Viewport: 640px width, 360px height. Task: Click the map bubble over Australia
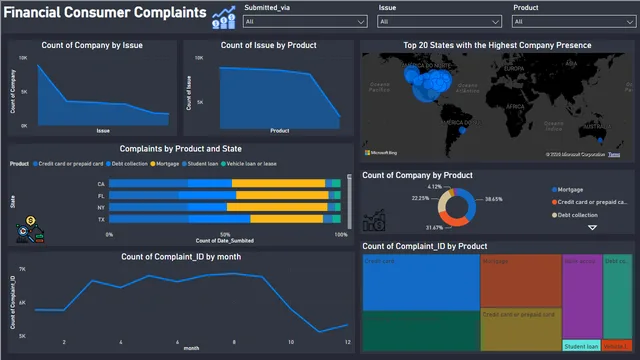pos(600,140)
